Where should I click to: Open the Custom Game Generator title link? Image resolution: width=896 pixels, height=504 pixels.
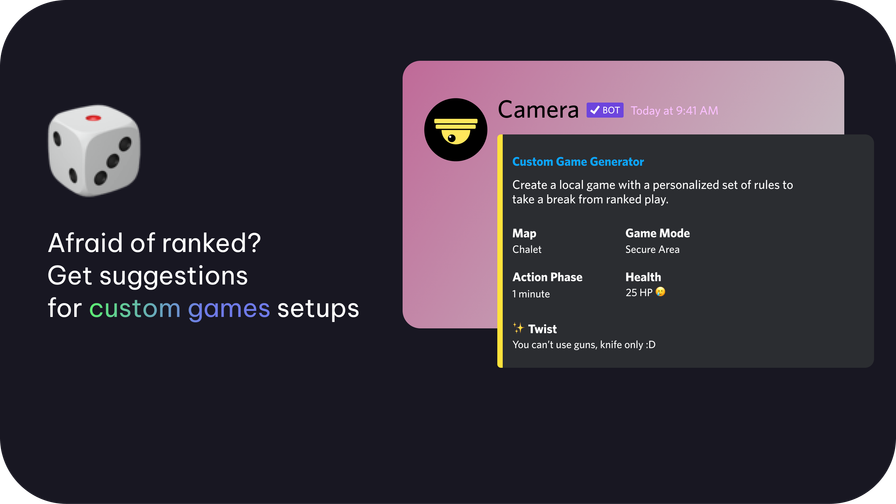pyautogui.click(x=578, y=162)
